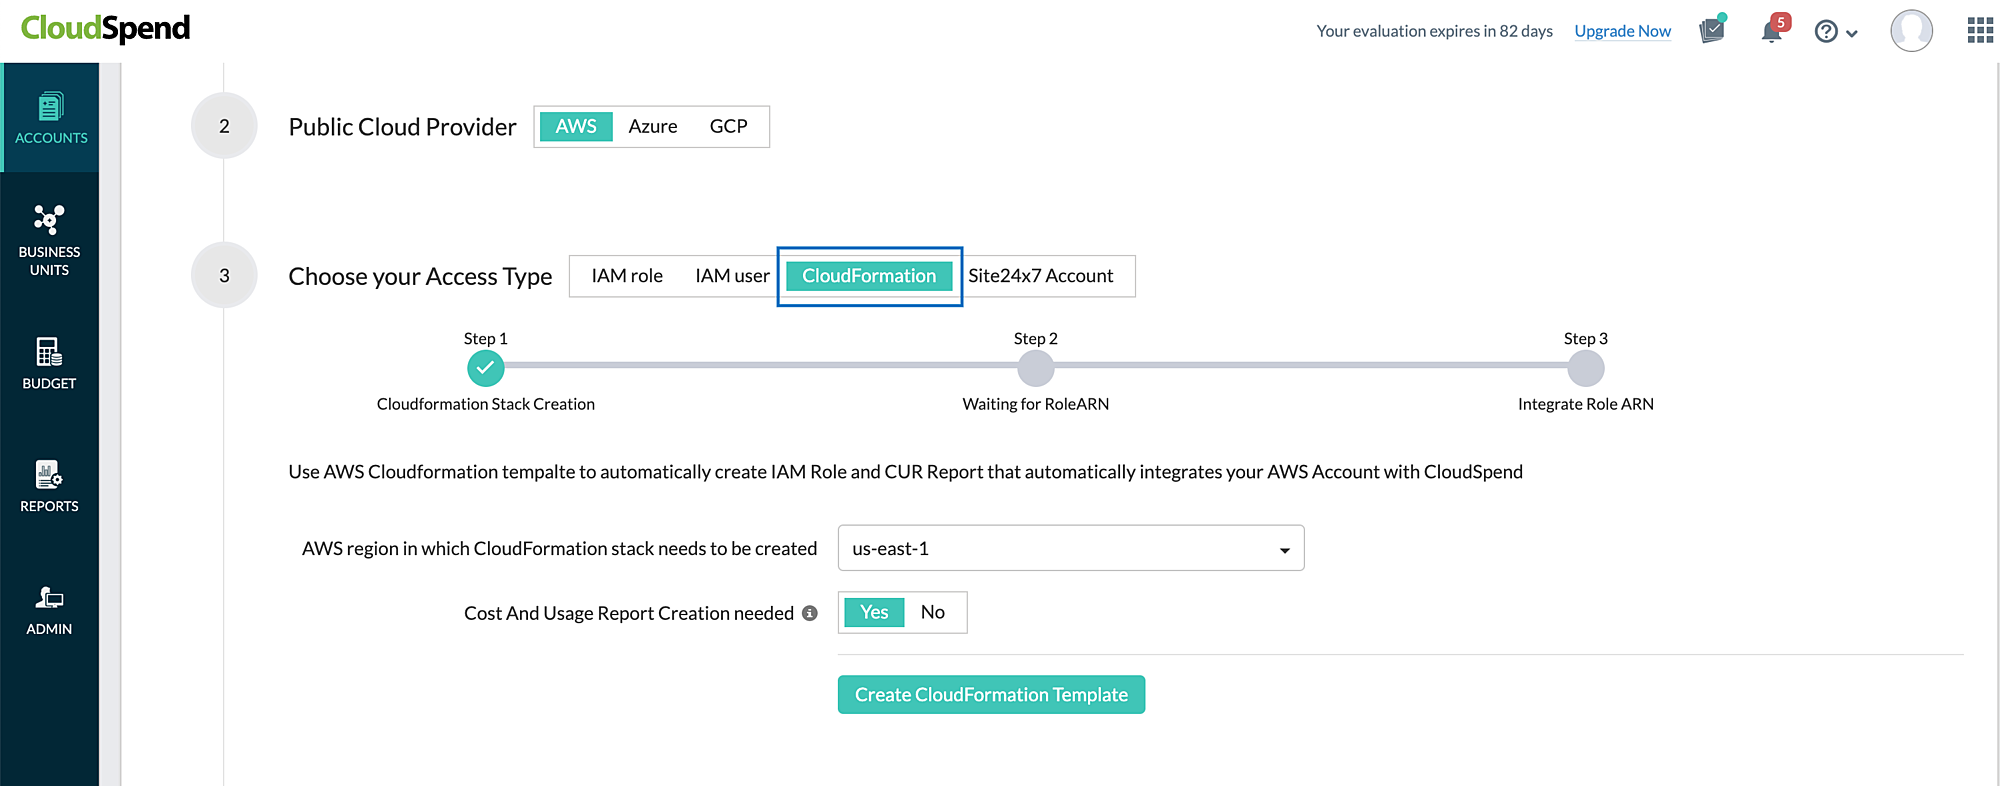Image resolution: width=2000 pixels, height=786 pixels.
Task: Open the Reports section
Action: click(x=49, y=486)
